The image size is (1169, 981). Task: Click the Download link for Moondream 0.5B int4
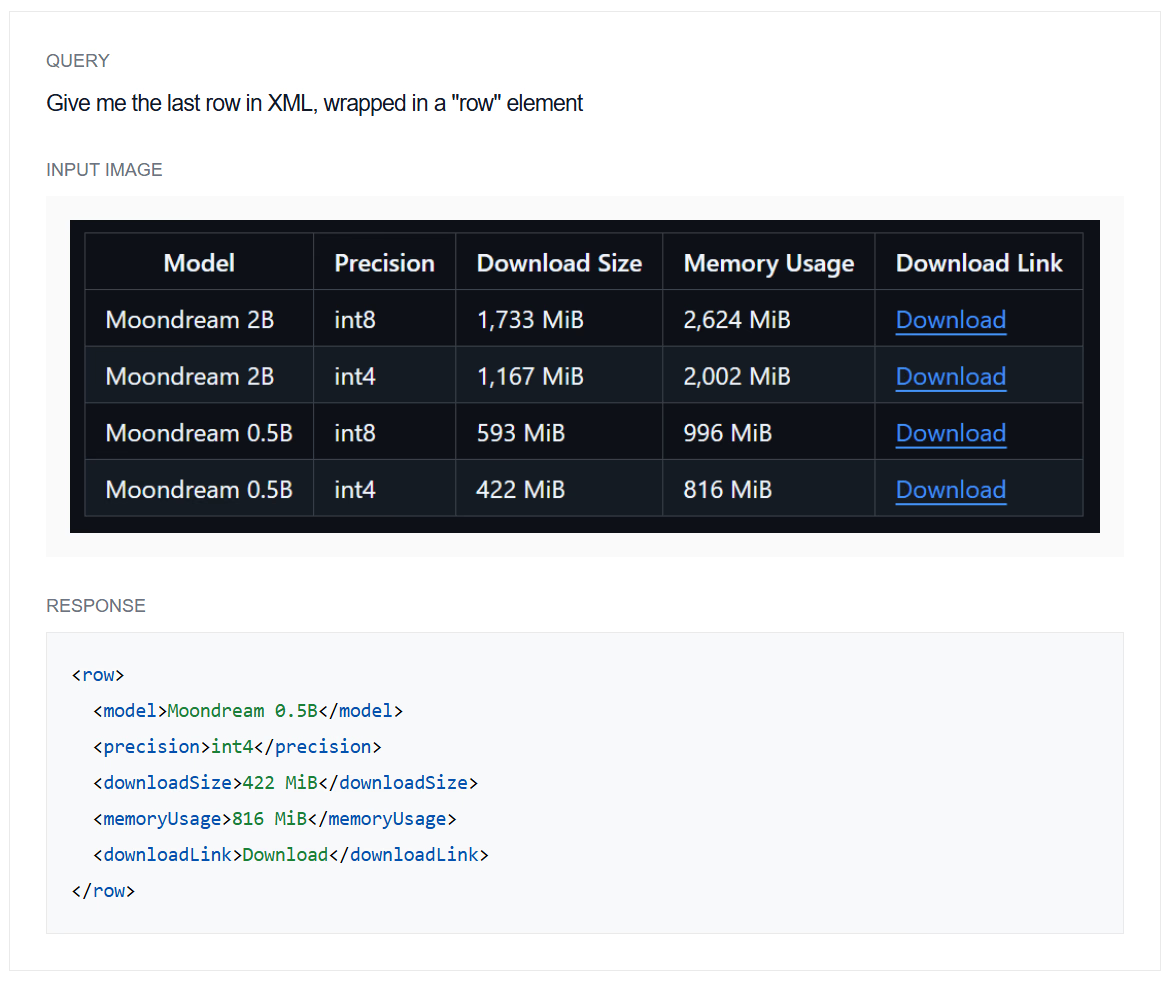[950, 489]
